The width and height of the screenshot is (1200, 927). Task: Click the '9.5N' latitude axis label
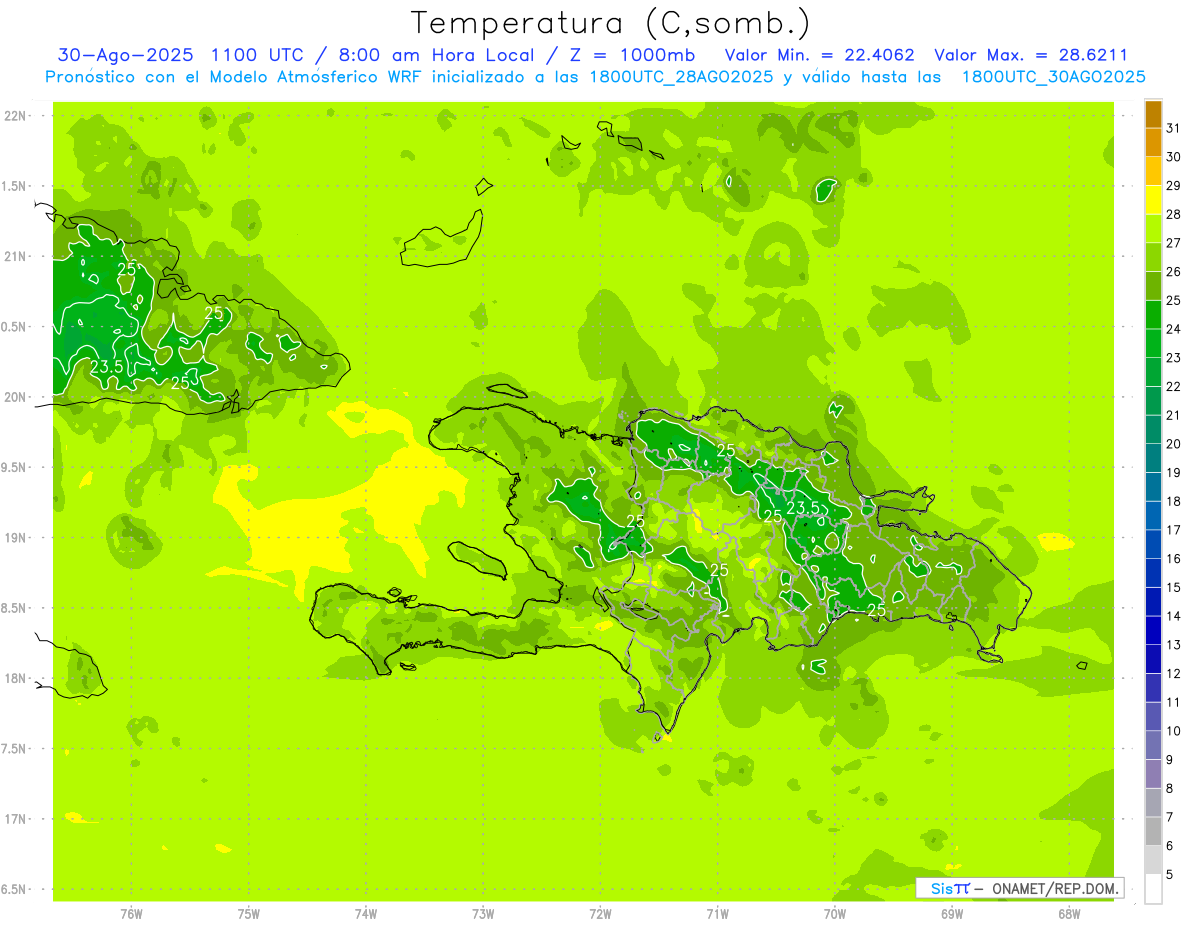[15, 467]
